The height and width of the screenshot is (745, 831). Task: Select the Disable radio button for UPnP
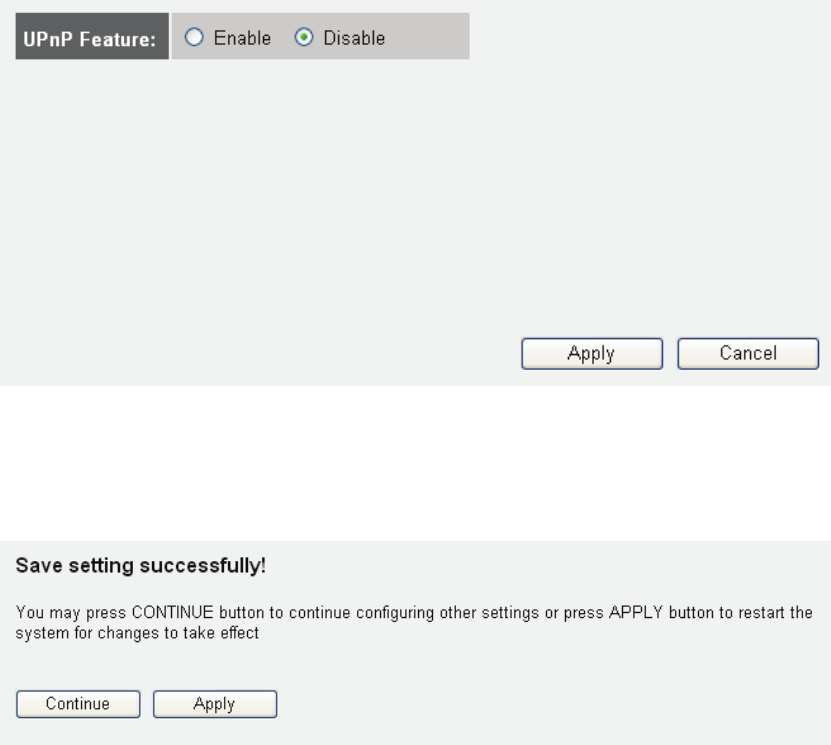[304, 37]
